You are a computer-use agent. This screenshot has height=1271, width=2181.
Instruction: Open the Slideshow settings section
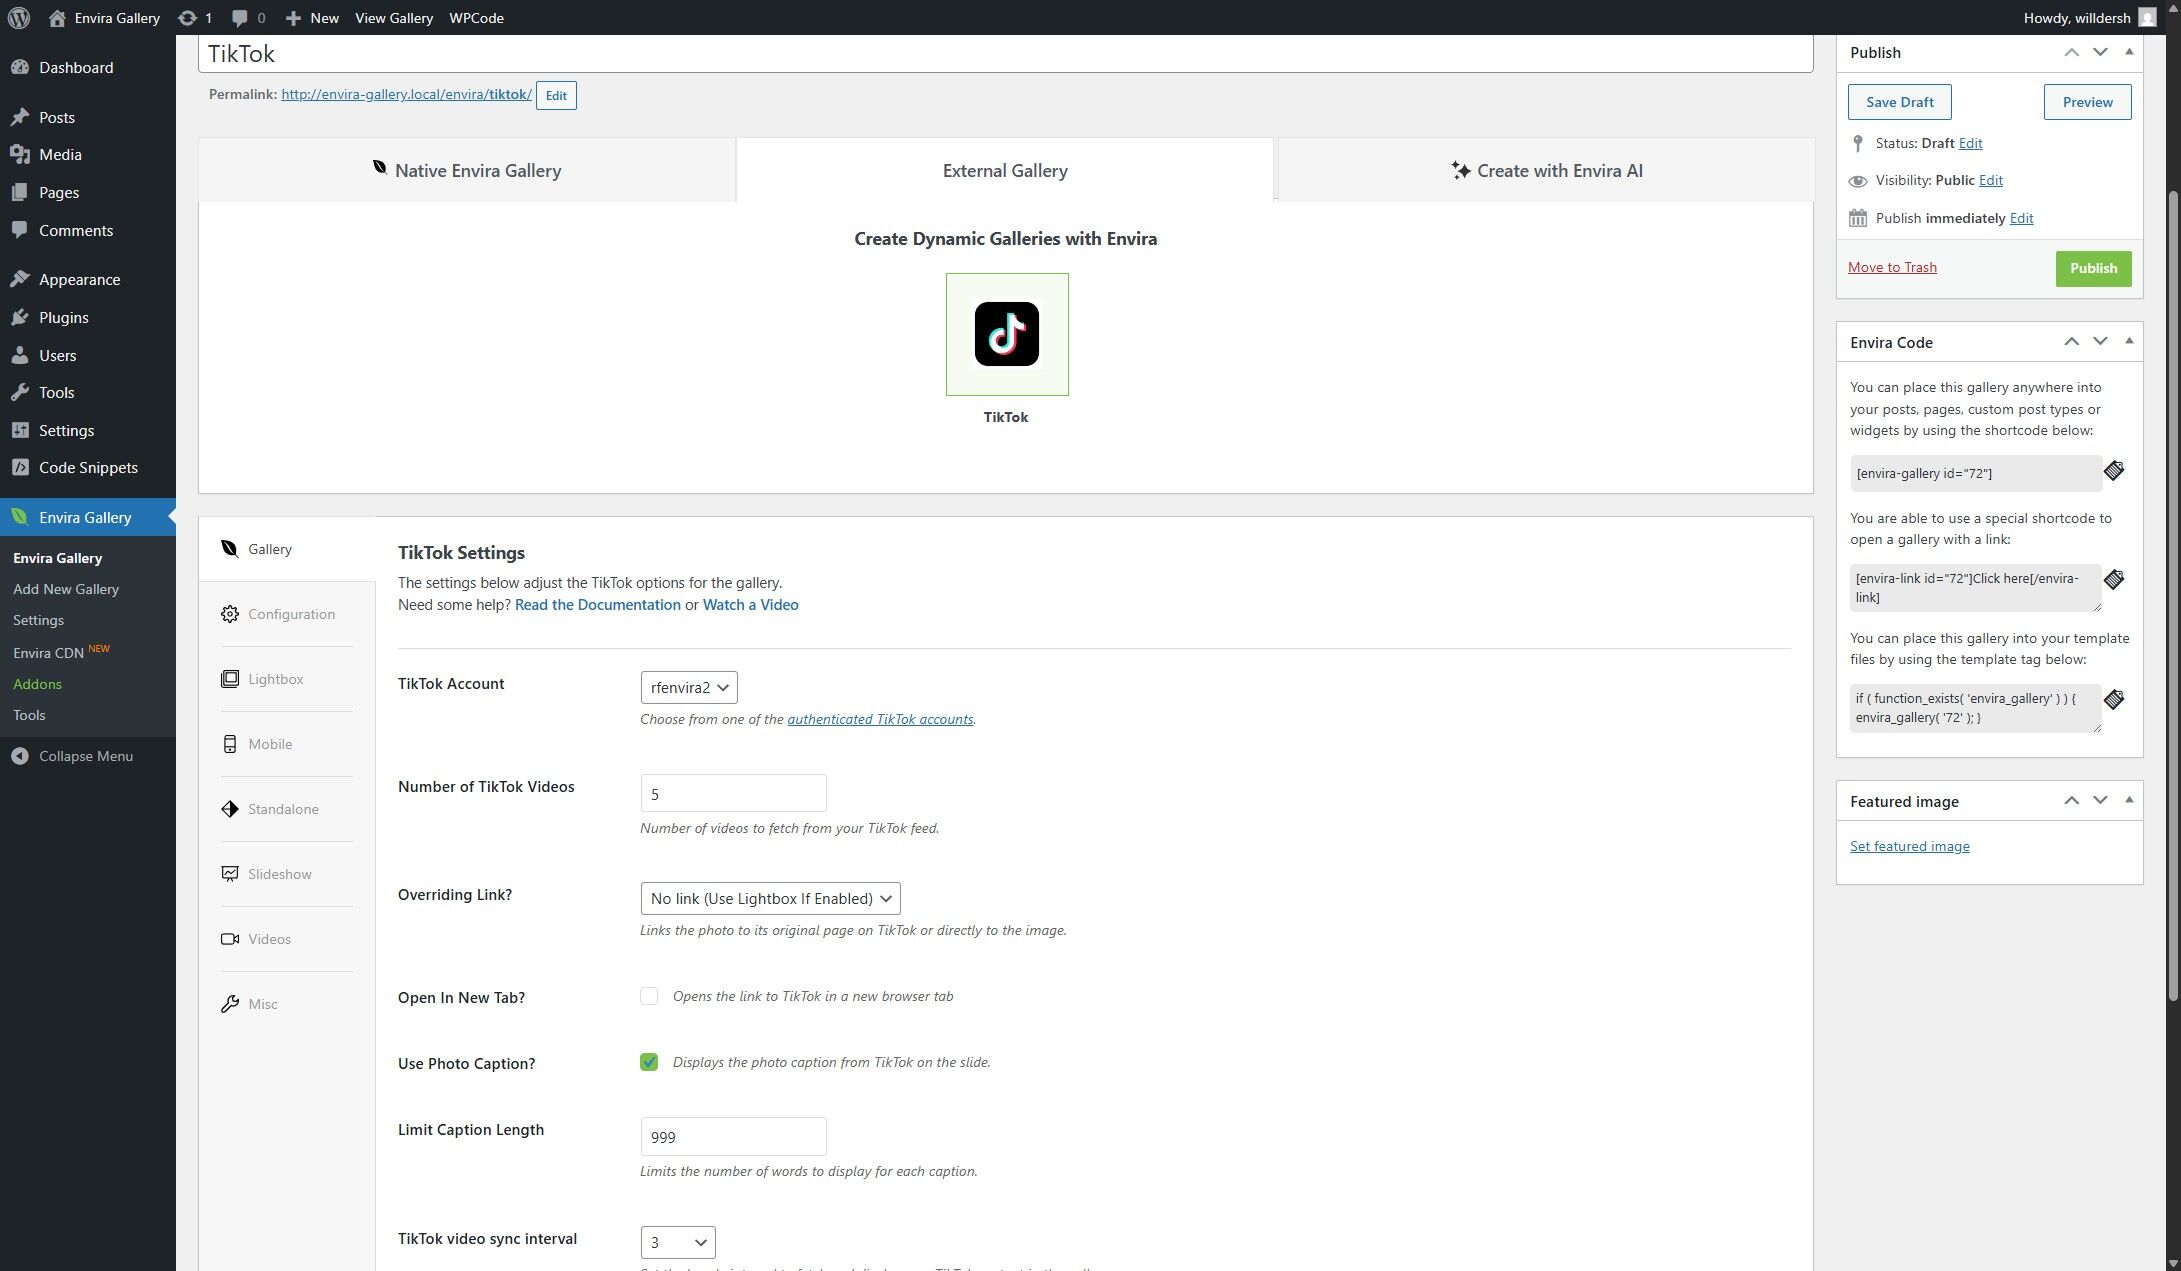279,874
